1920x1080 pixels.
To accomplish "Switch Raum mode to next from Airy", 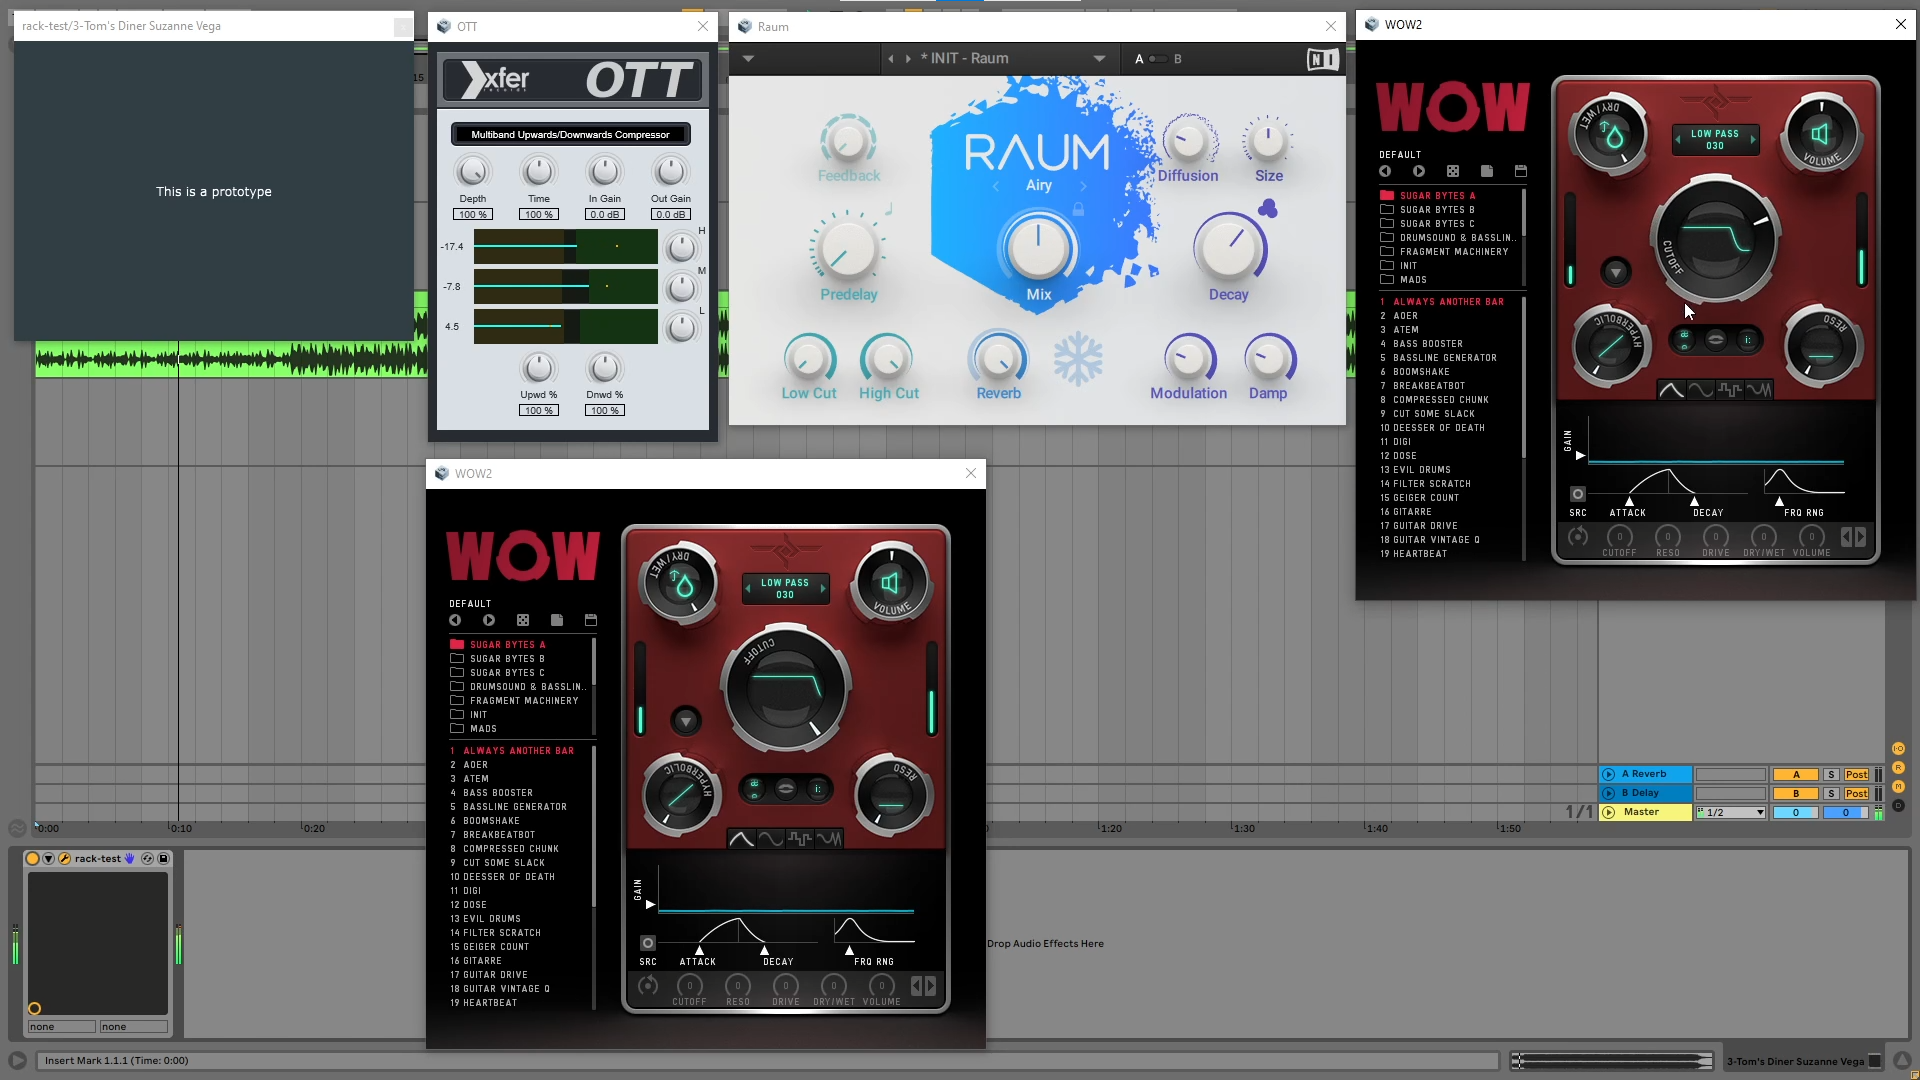I will click(x=1083, y=186).
